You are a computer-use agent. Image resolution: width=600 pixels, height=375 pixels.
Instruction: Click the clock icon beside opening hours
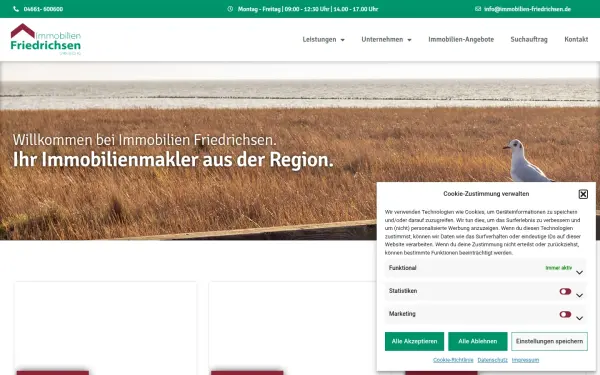tap(230, 9)
